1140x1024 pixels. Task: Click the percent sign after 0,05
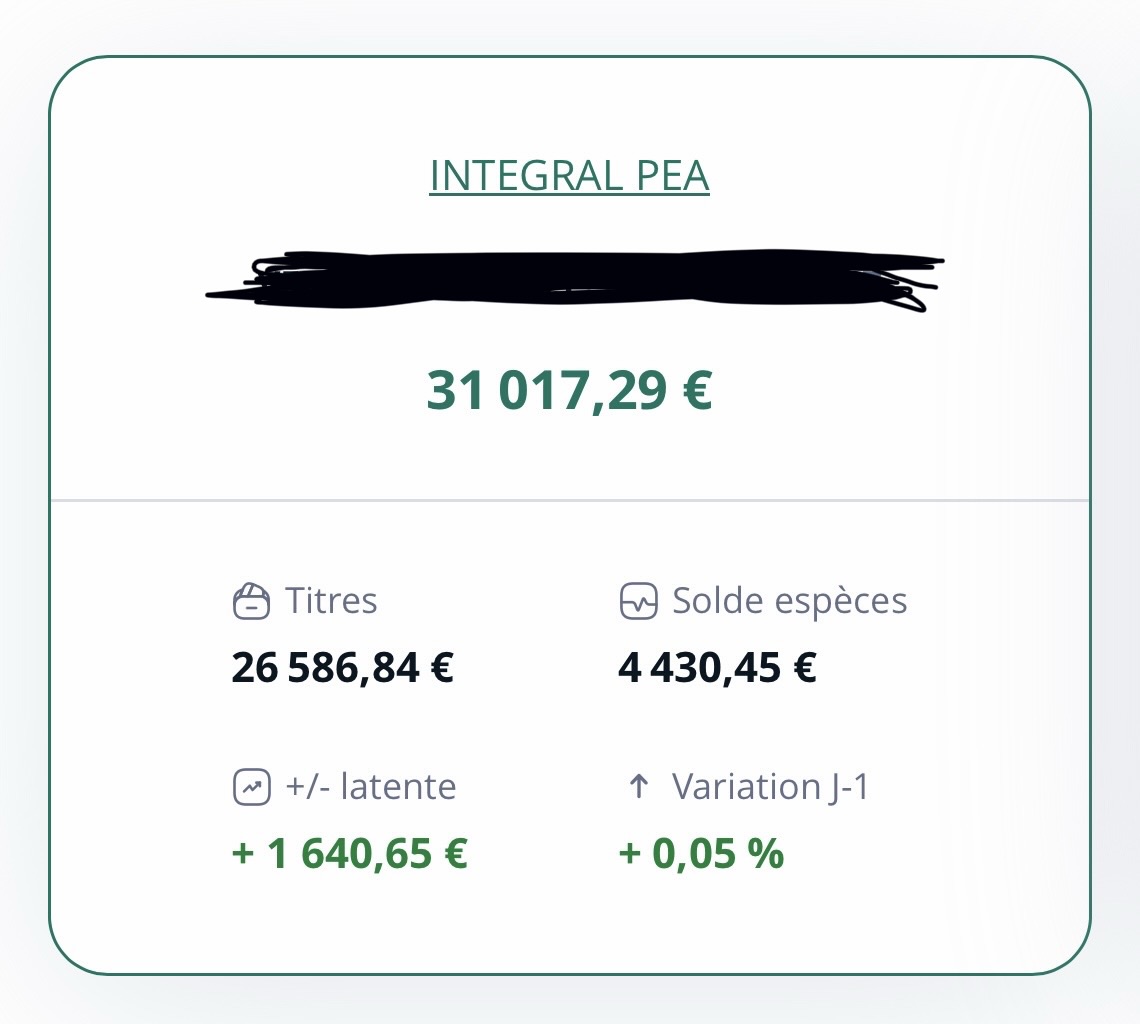(x=768, y=855)
